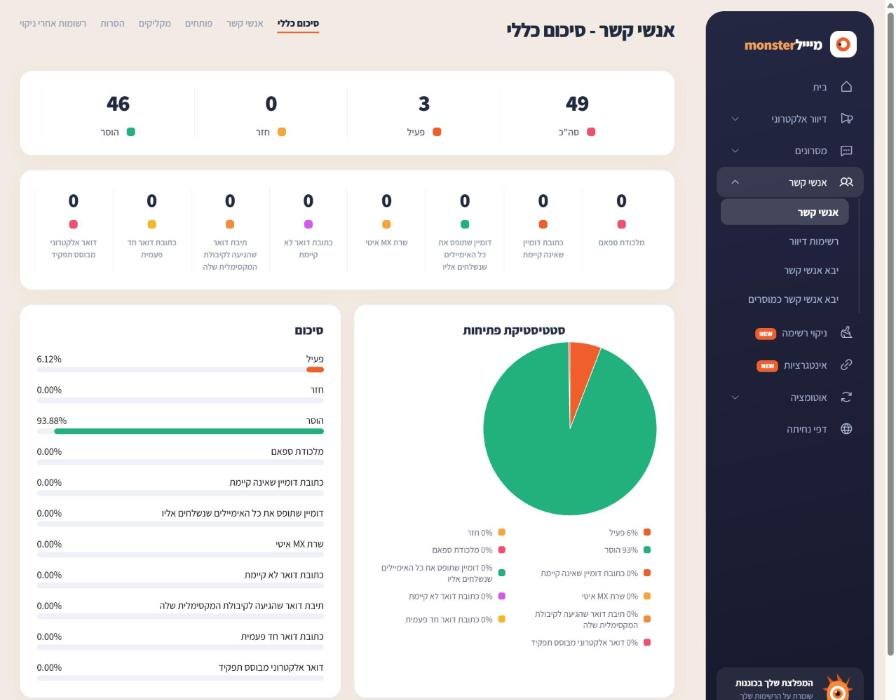
Task: Click the purple dot above כתובת דואר לא קיימת
Action: click(308, 224)
